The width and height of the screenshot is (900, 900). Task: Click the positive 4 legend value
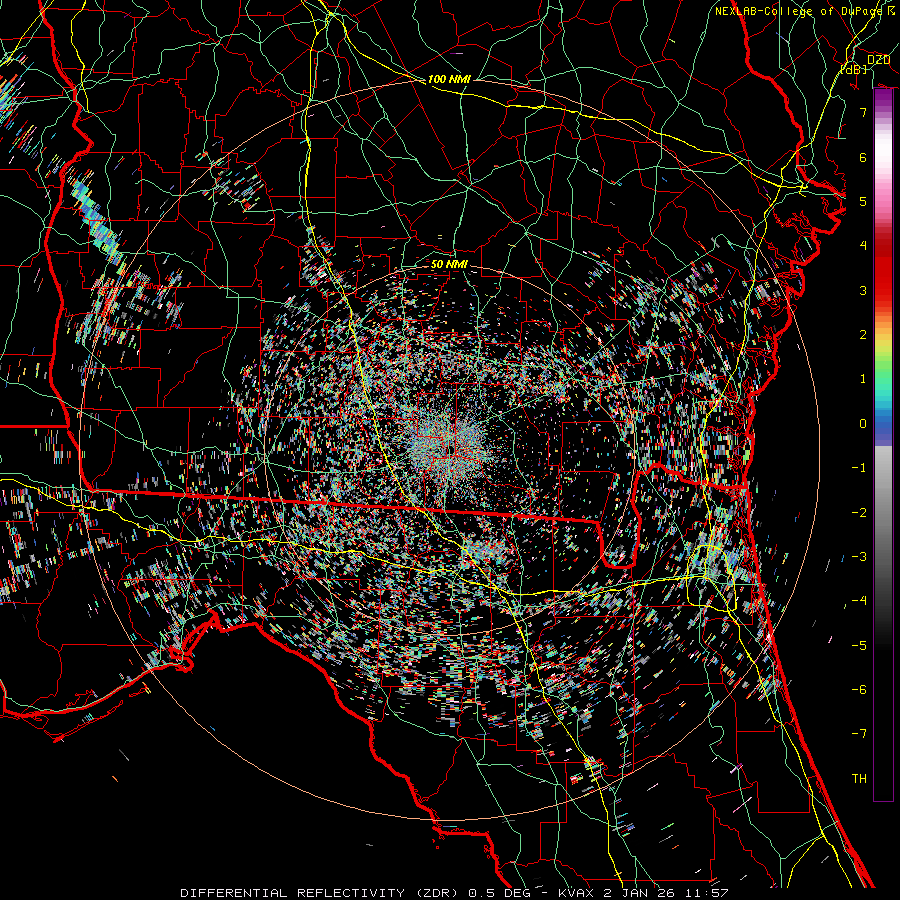[863, 246]
